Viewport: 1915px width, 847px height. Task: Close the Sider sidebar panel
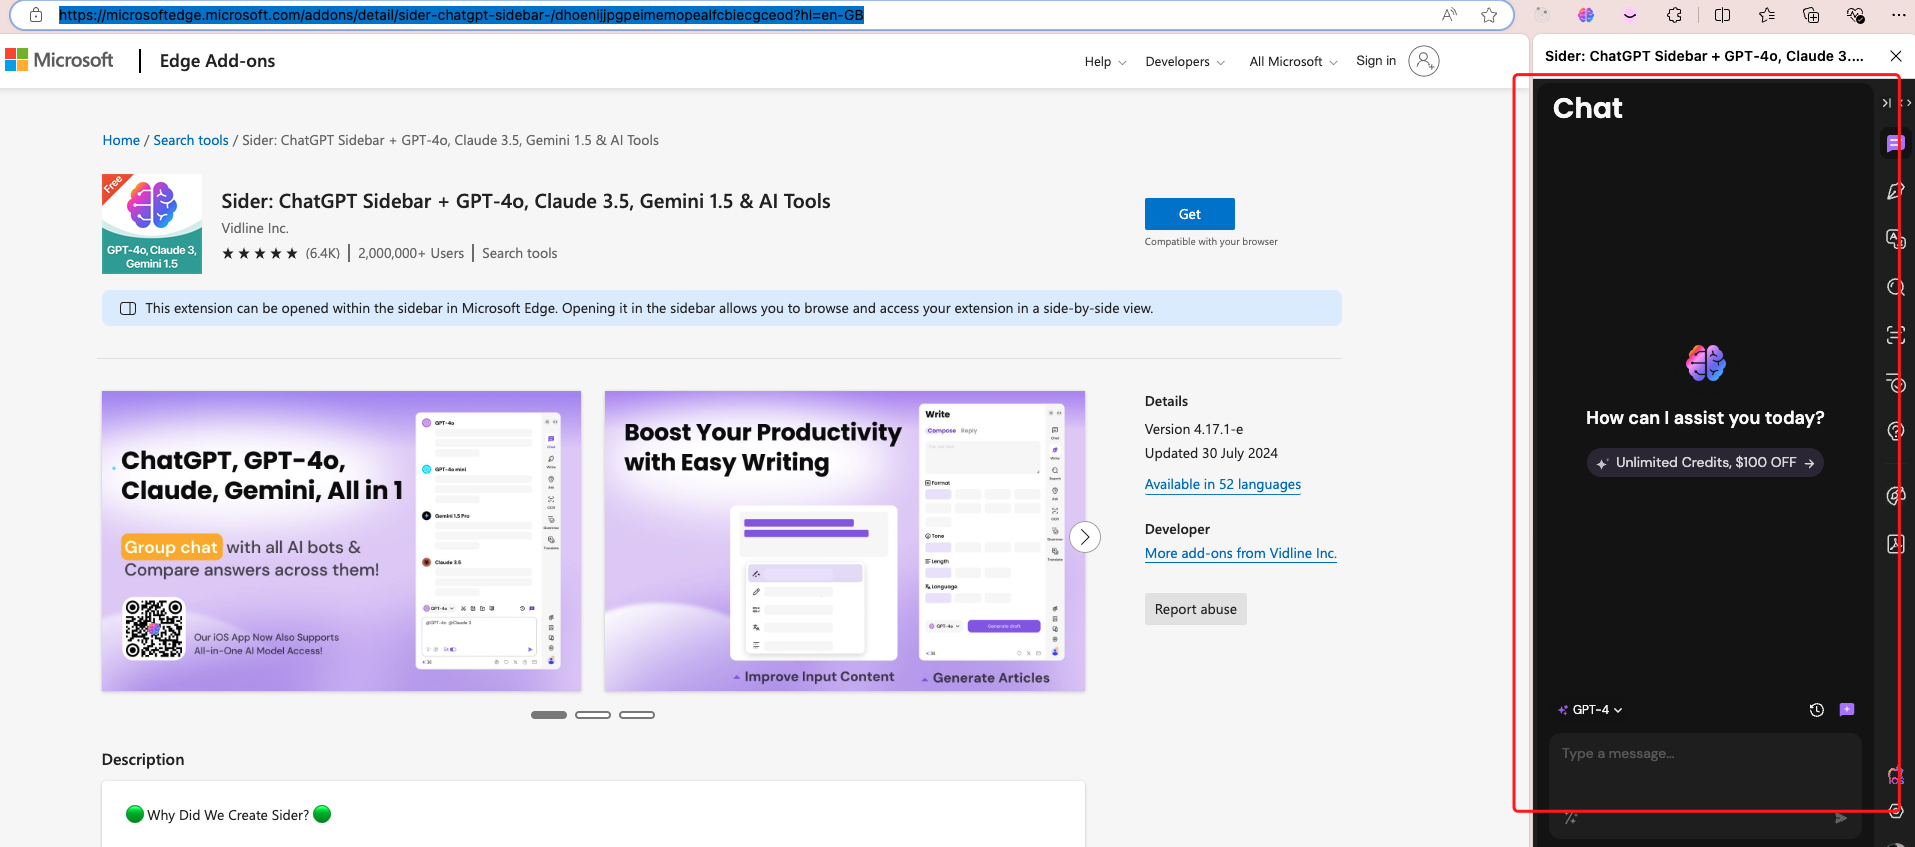click(1895, 56)
